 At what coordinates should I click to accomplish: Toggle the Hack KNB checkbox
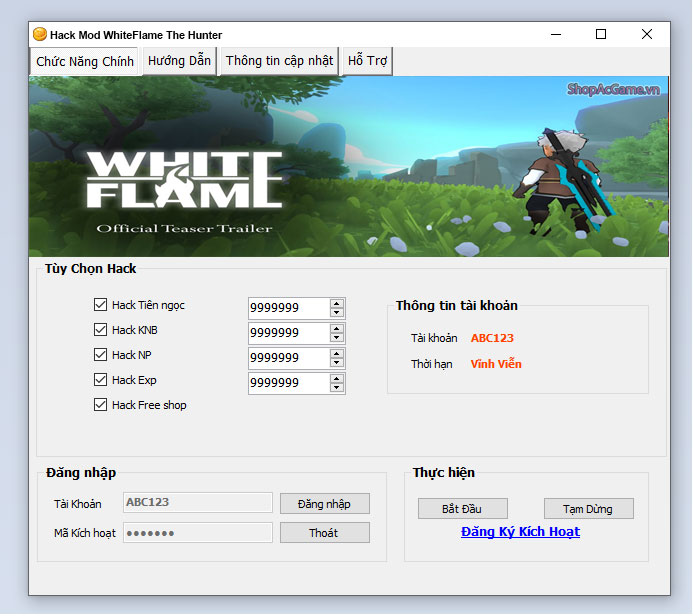100,330
